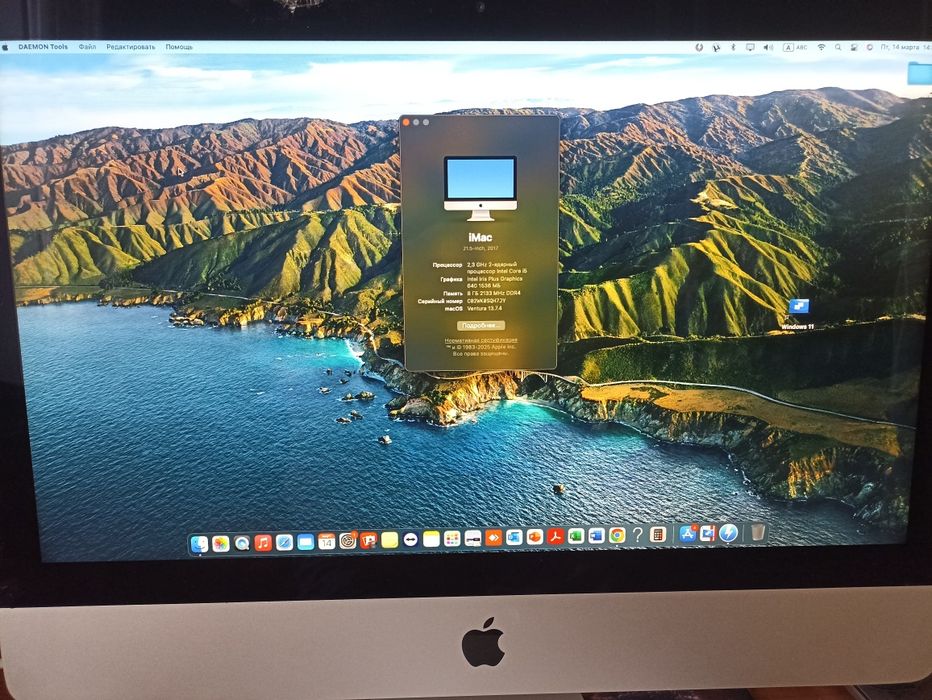Open Bluetooth status in menu bar
This screenshot has height=700, width=932.
click(733, 47)
